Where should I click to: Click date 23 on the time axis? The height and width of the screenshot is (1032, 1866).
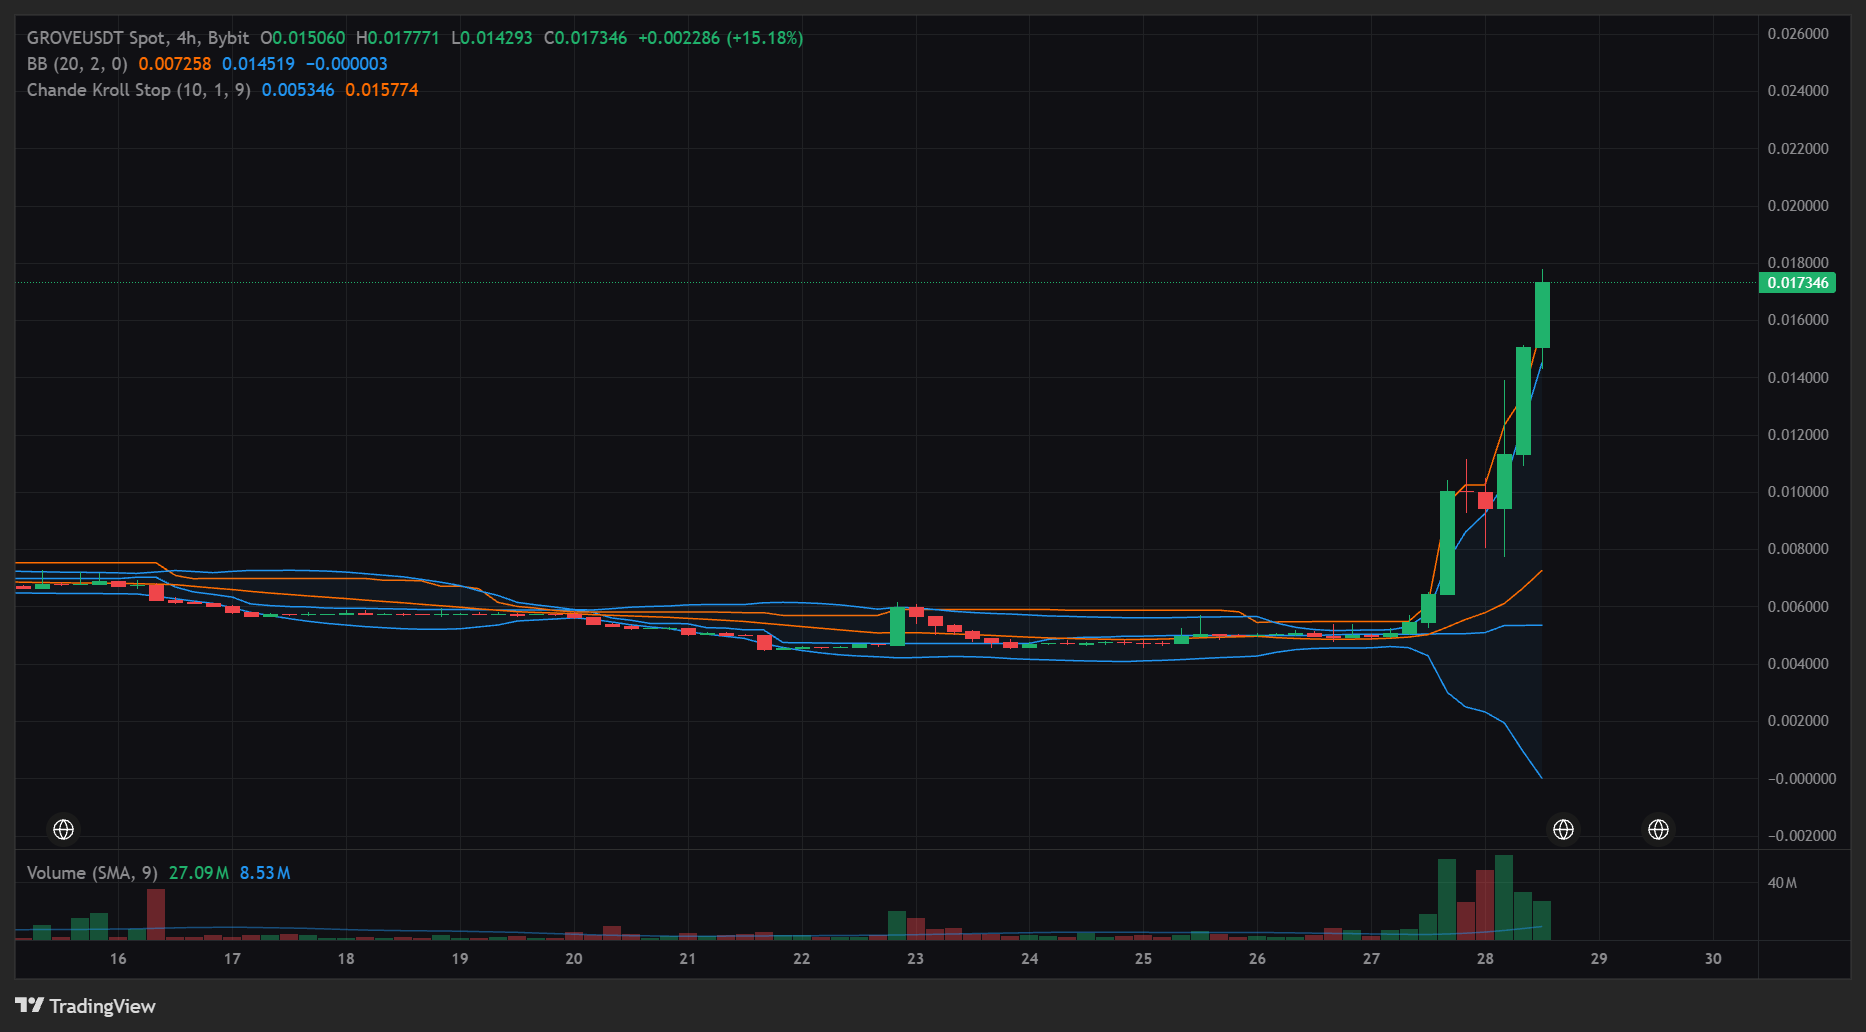click(x=915, y=959)
